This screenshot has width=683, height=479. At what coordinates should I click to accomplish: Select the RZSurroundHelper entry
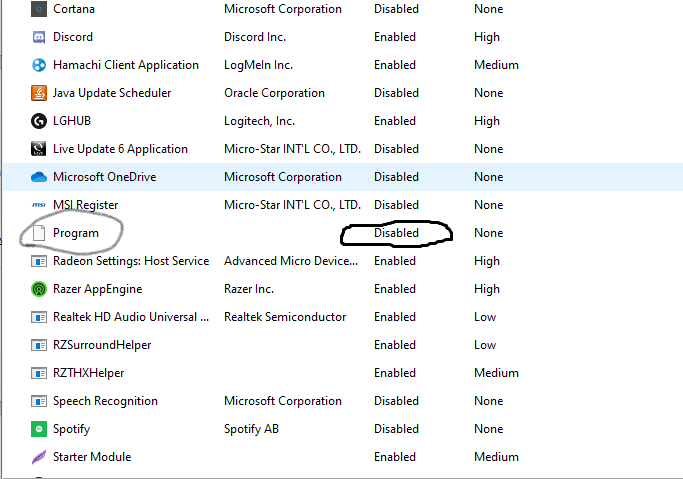pyautogui.click(x=102, y=345)
